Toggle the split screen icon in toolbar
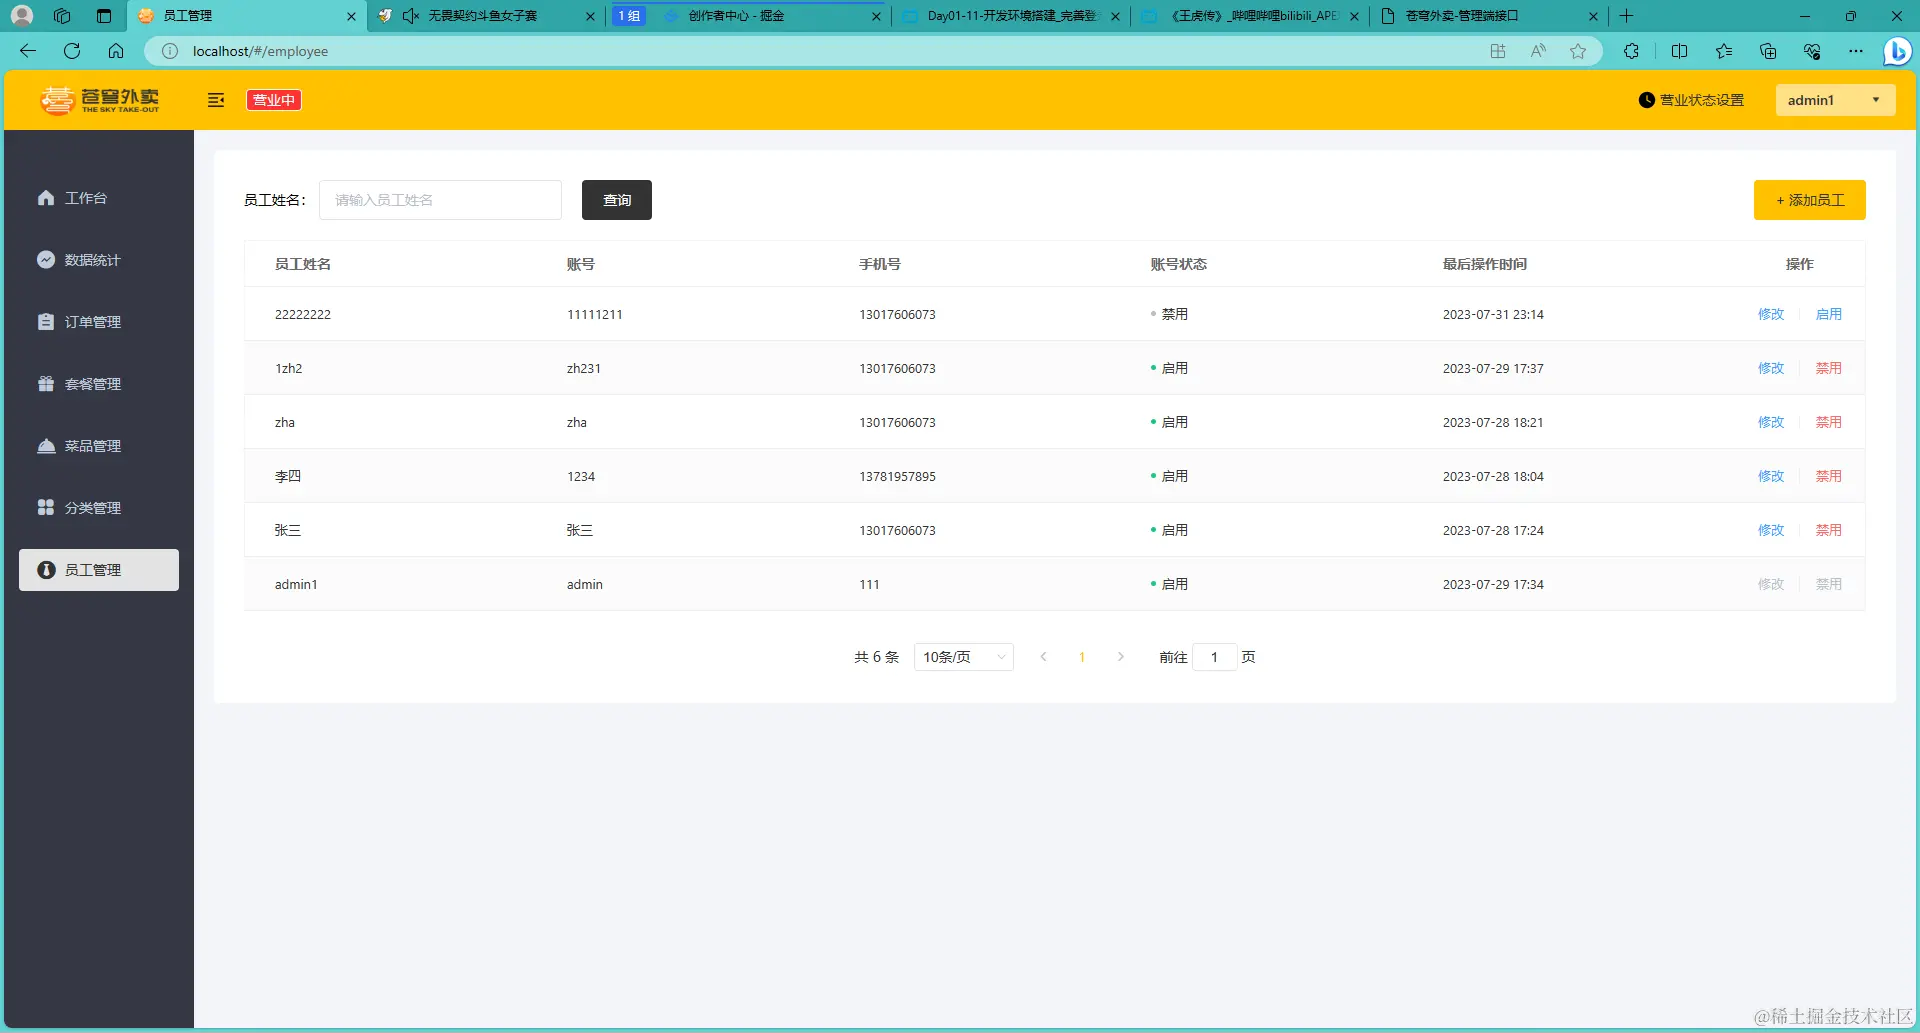 [1680, 51]
